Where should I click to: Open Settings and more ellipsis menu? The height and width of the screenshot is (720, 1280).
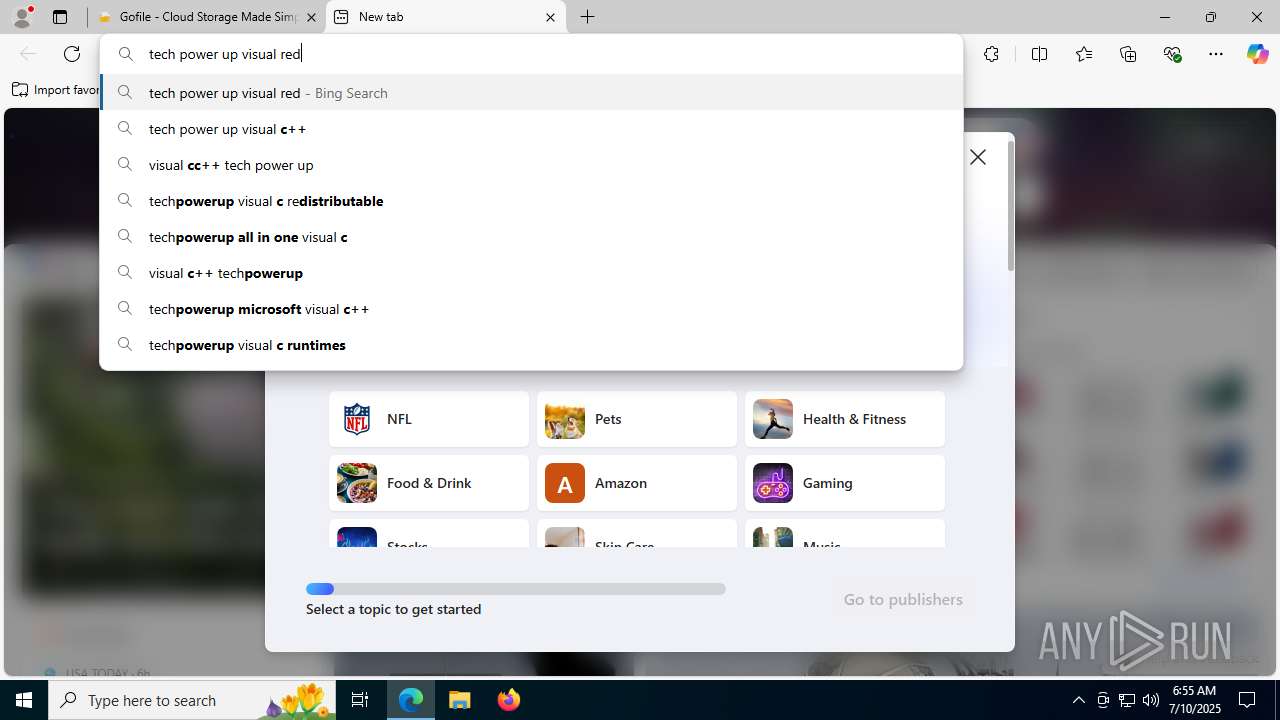tap(1216, 54)
